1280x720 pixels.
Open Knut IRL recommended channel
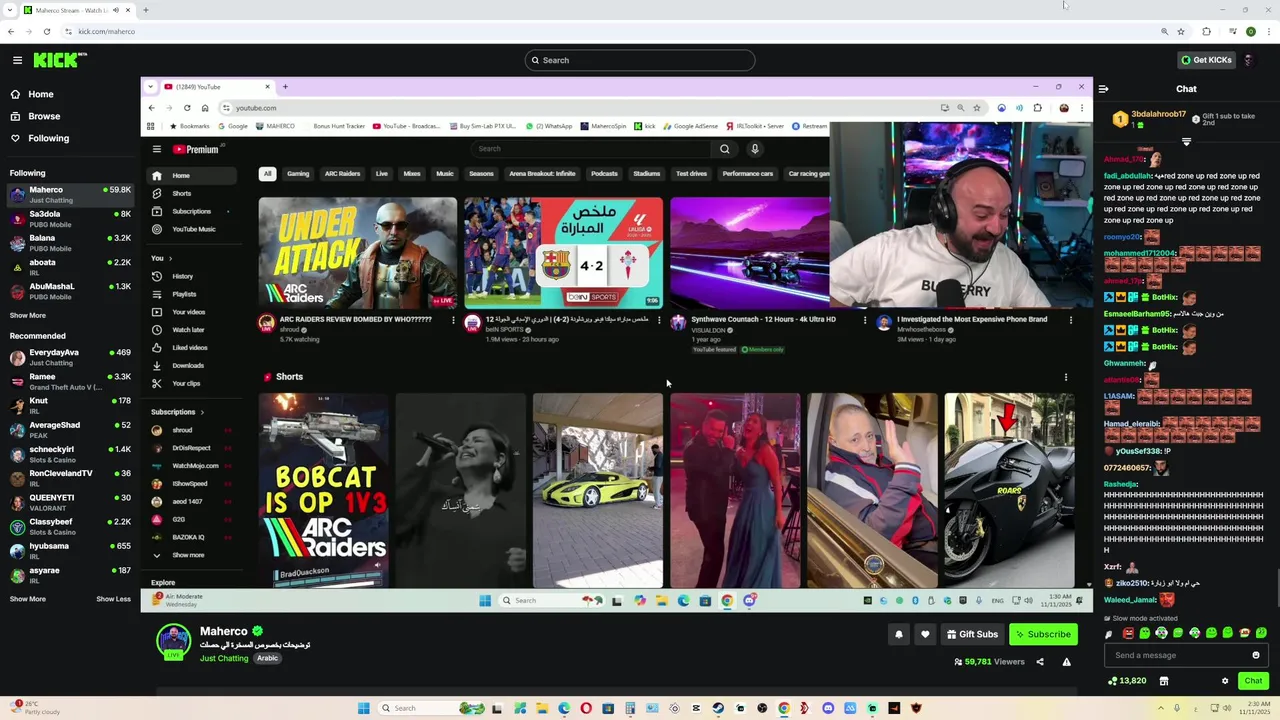click(x=70, y=405)
